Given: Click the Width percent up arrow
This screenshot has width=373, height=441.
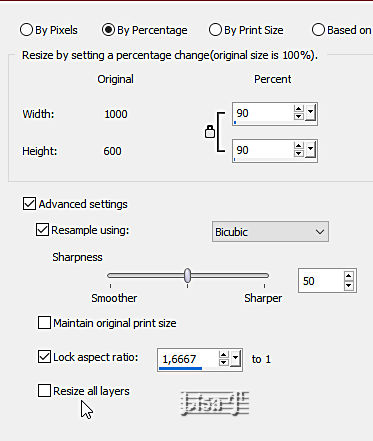Looking at the screenshot, I should coord(298,109).
